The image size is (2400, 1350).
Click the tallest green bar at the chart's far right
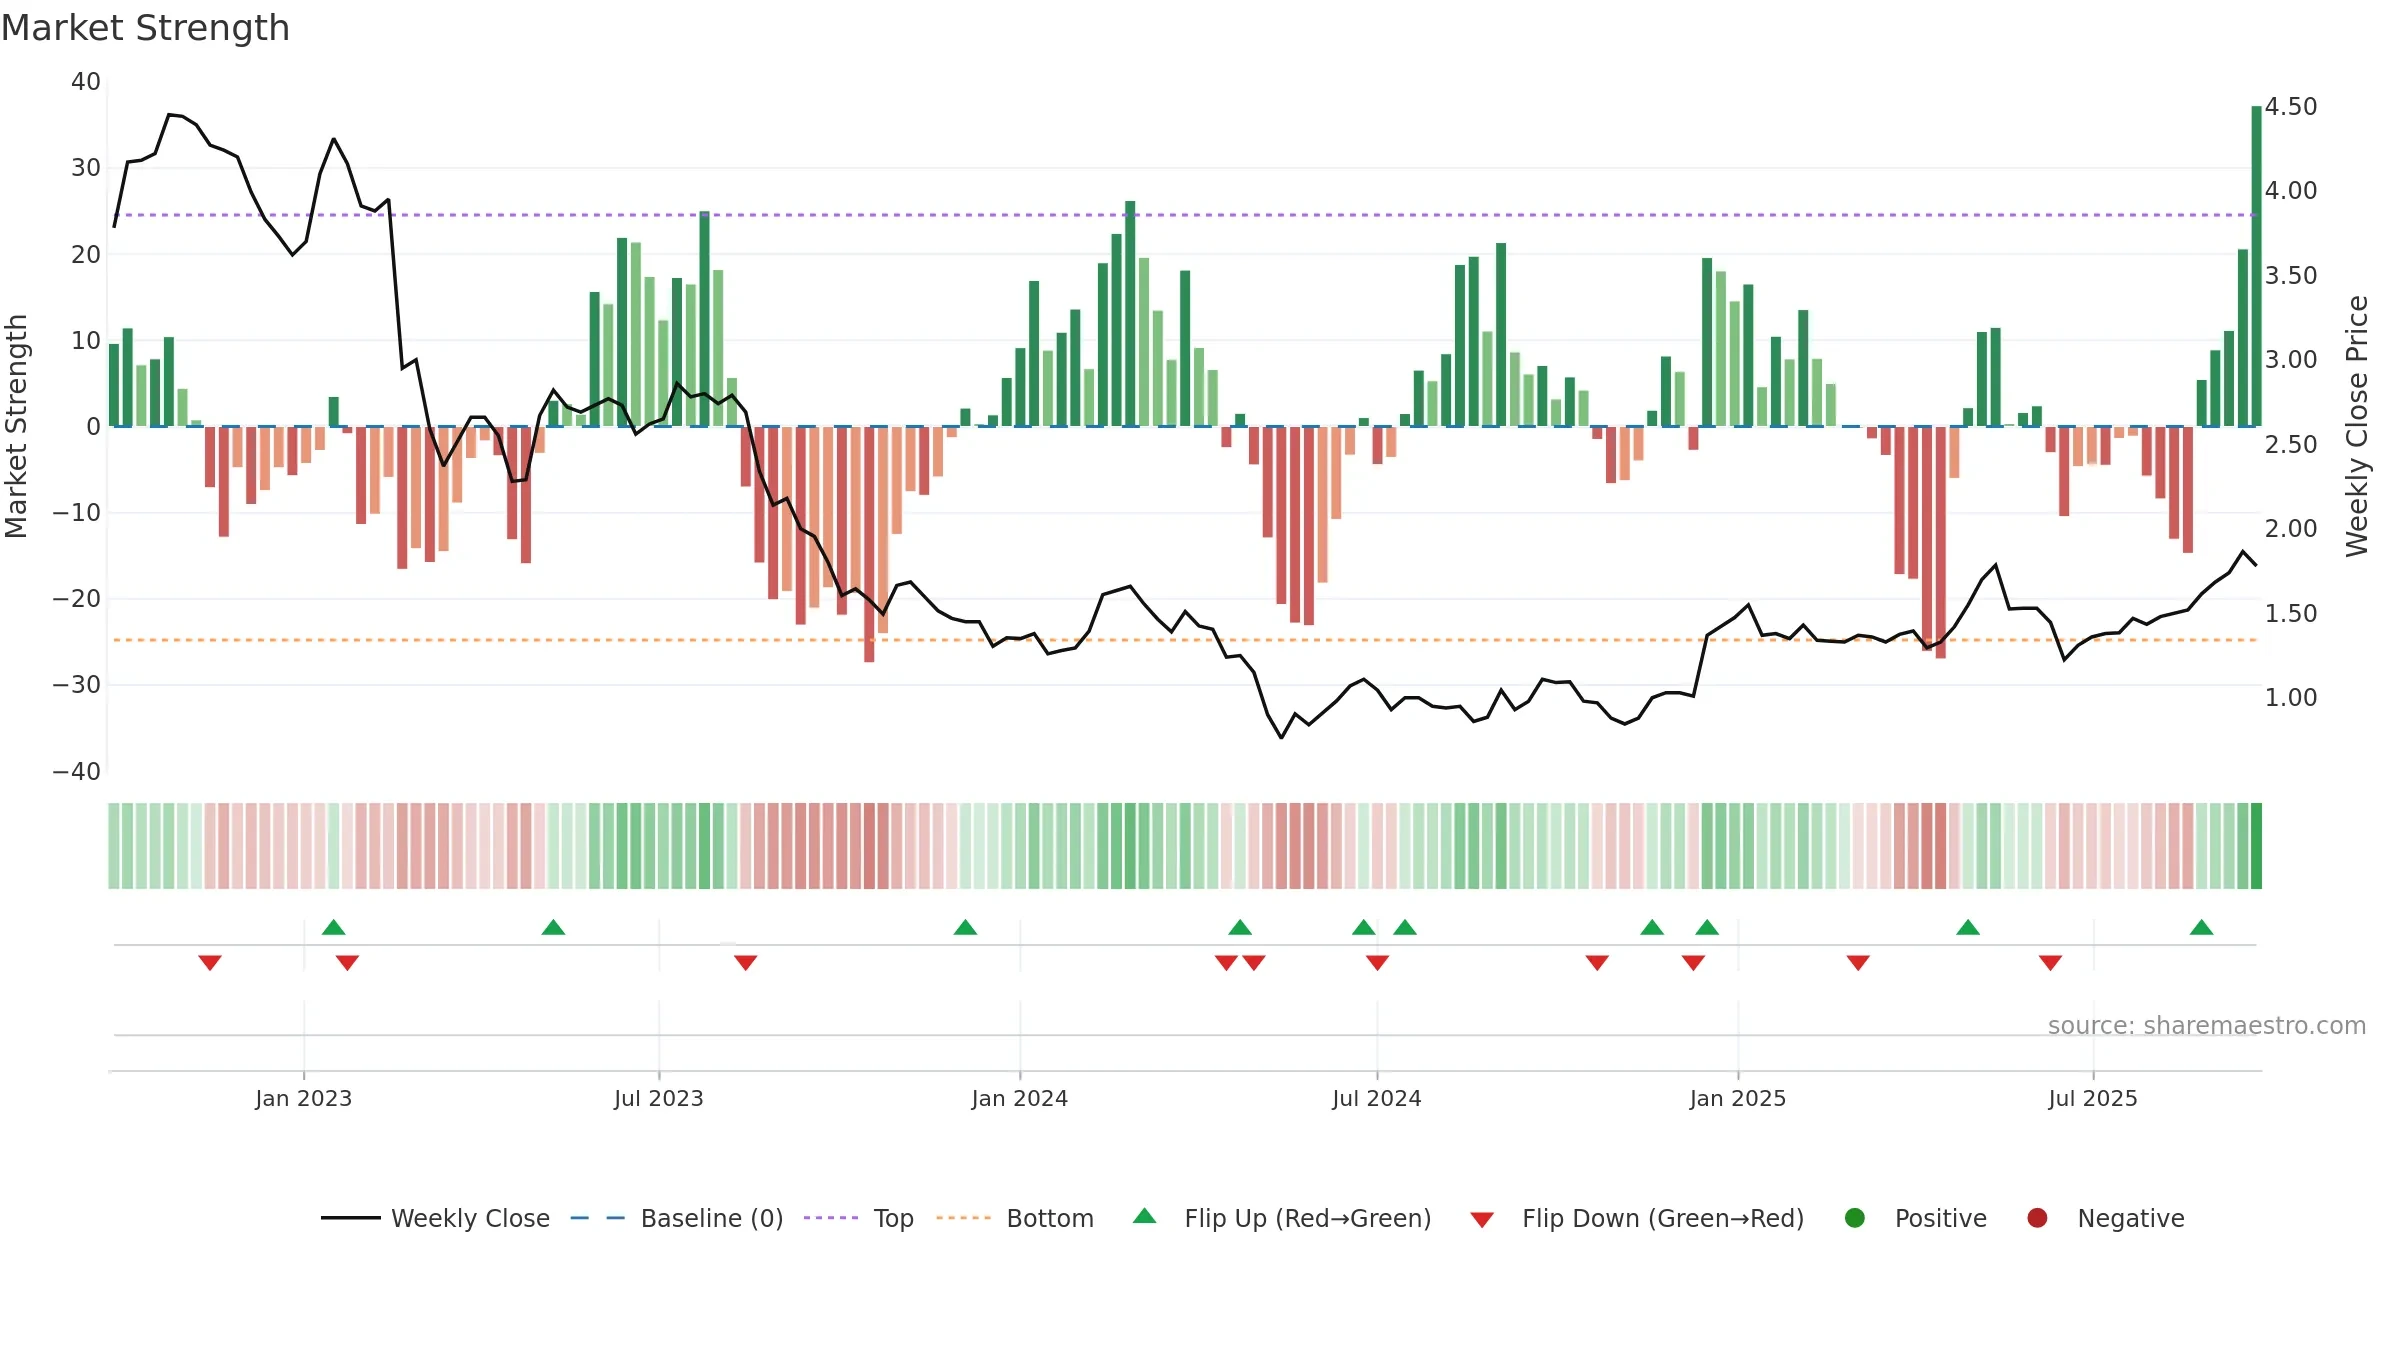point(2256,266)
